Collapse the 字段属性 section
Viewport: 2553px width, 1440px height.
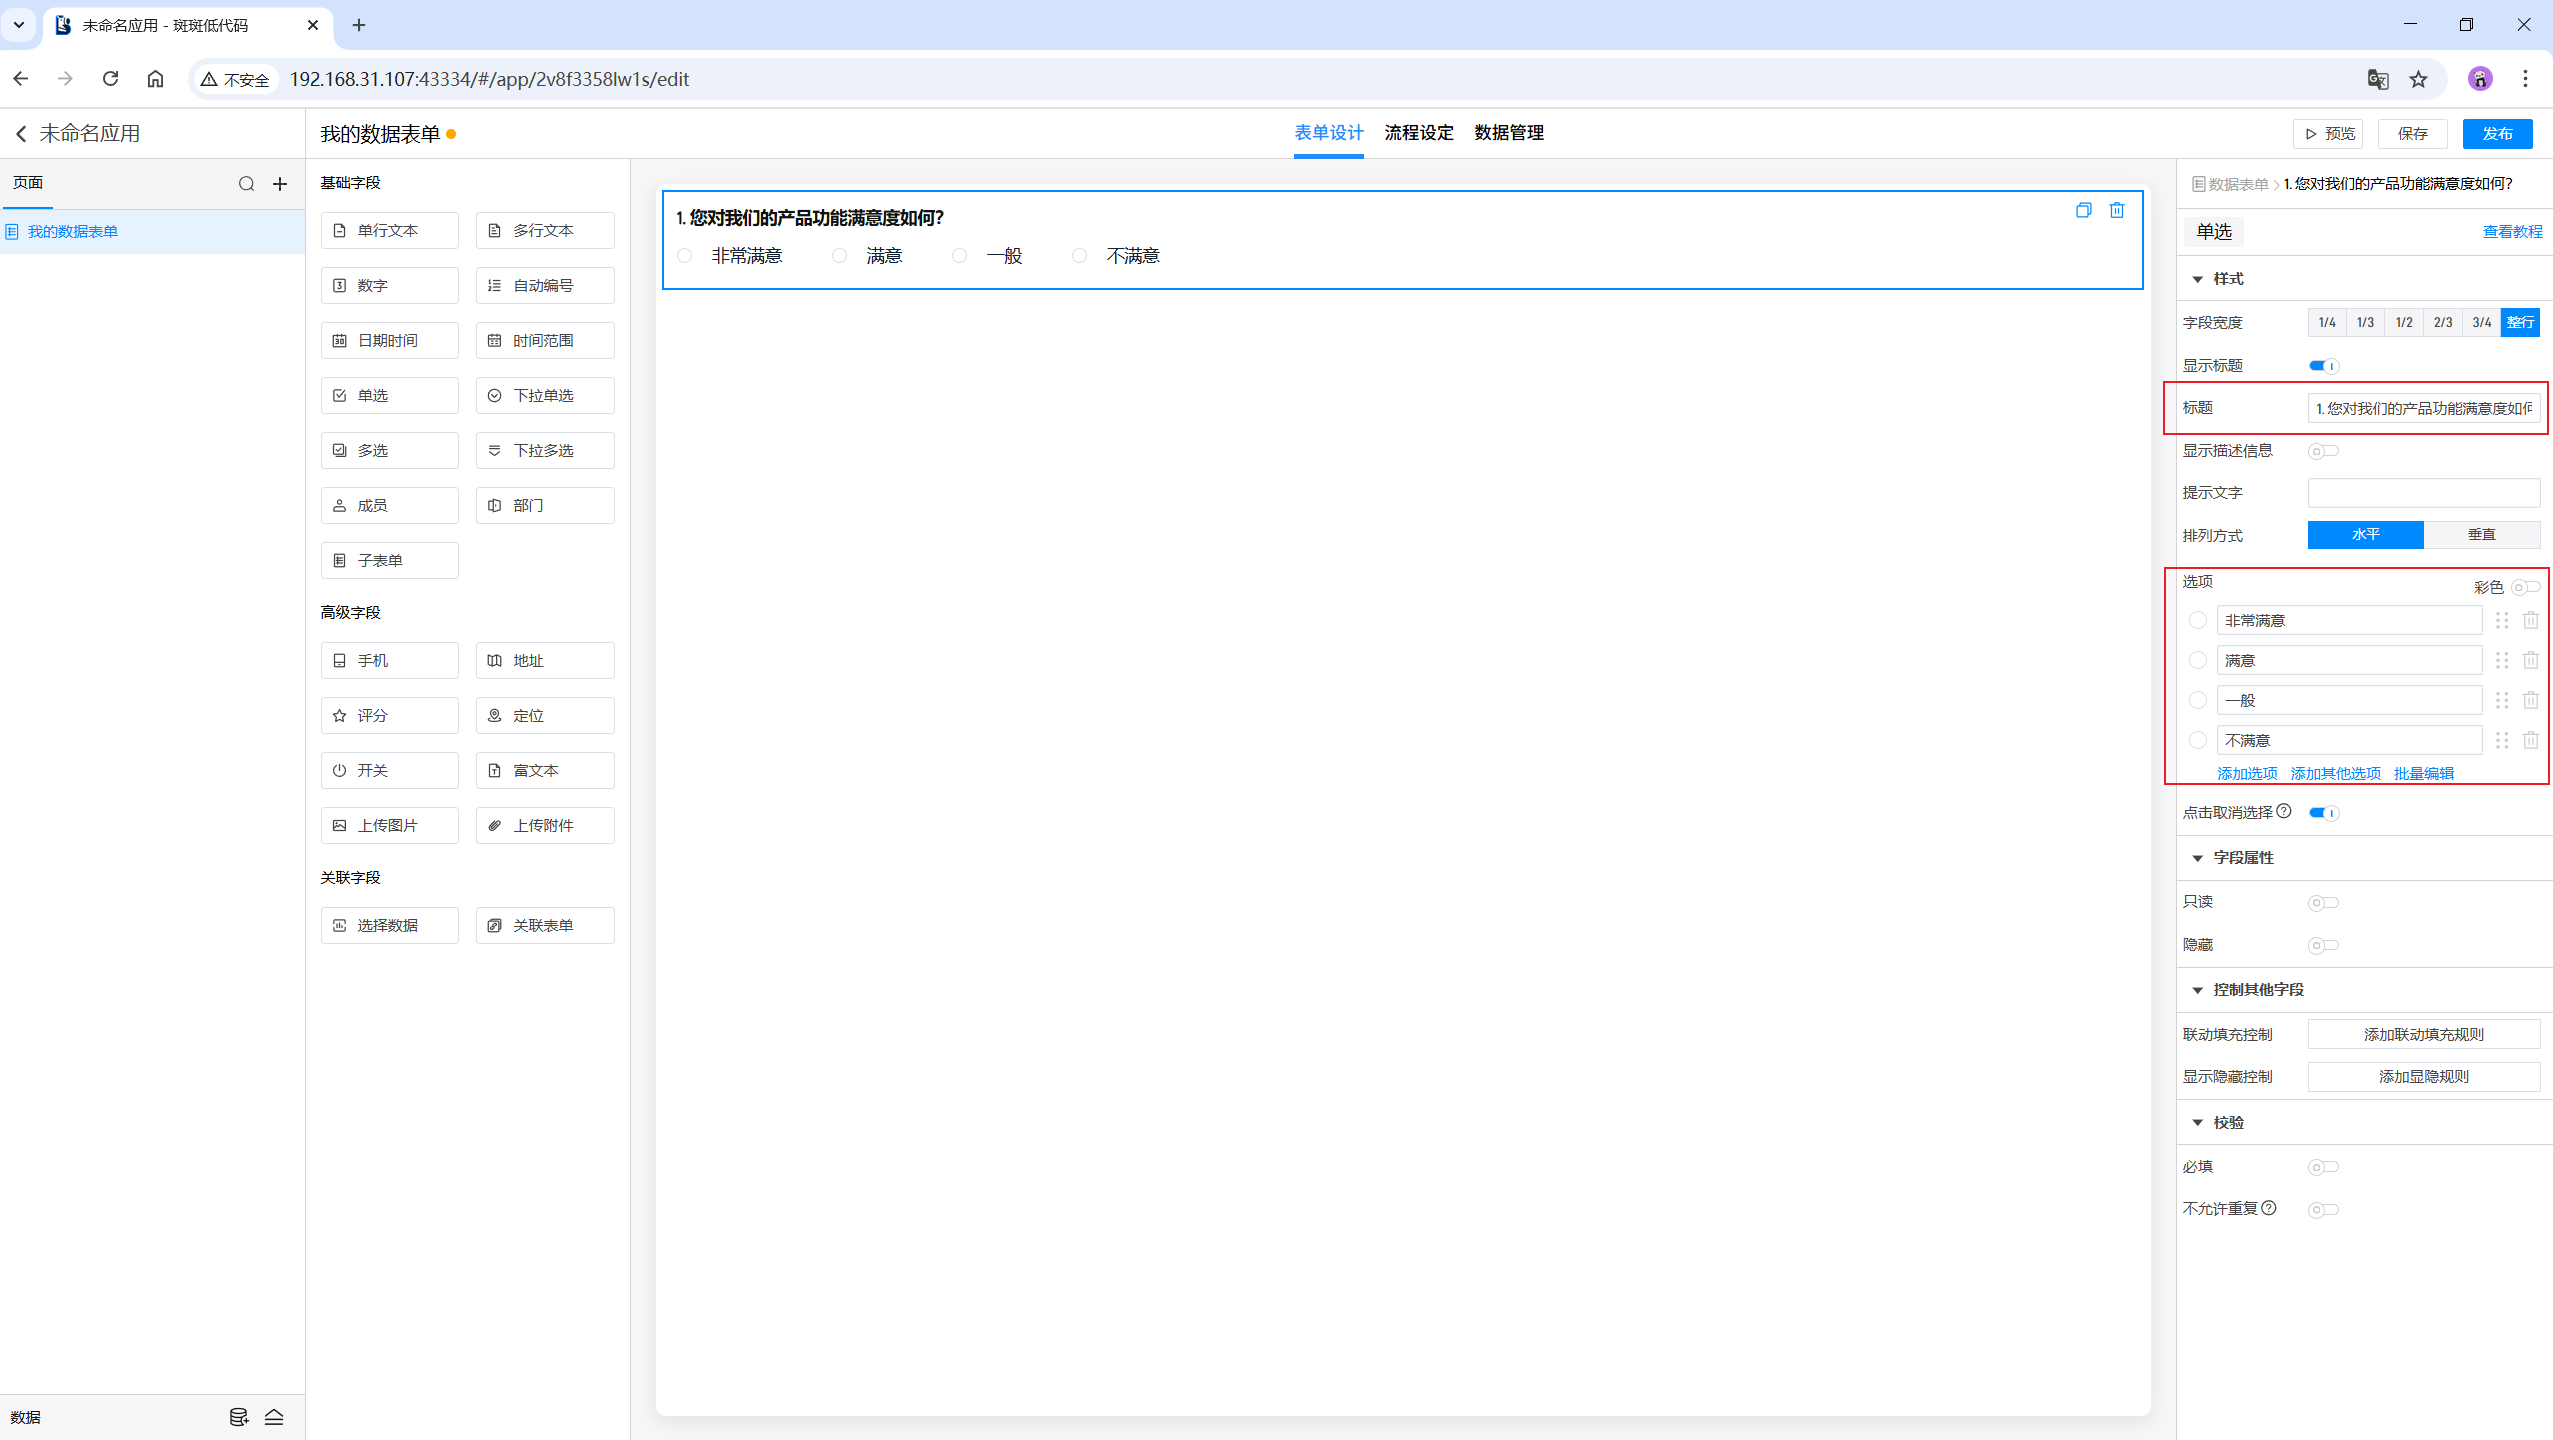[2197, 858]
